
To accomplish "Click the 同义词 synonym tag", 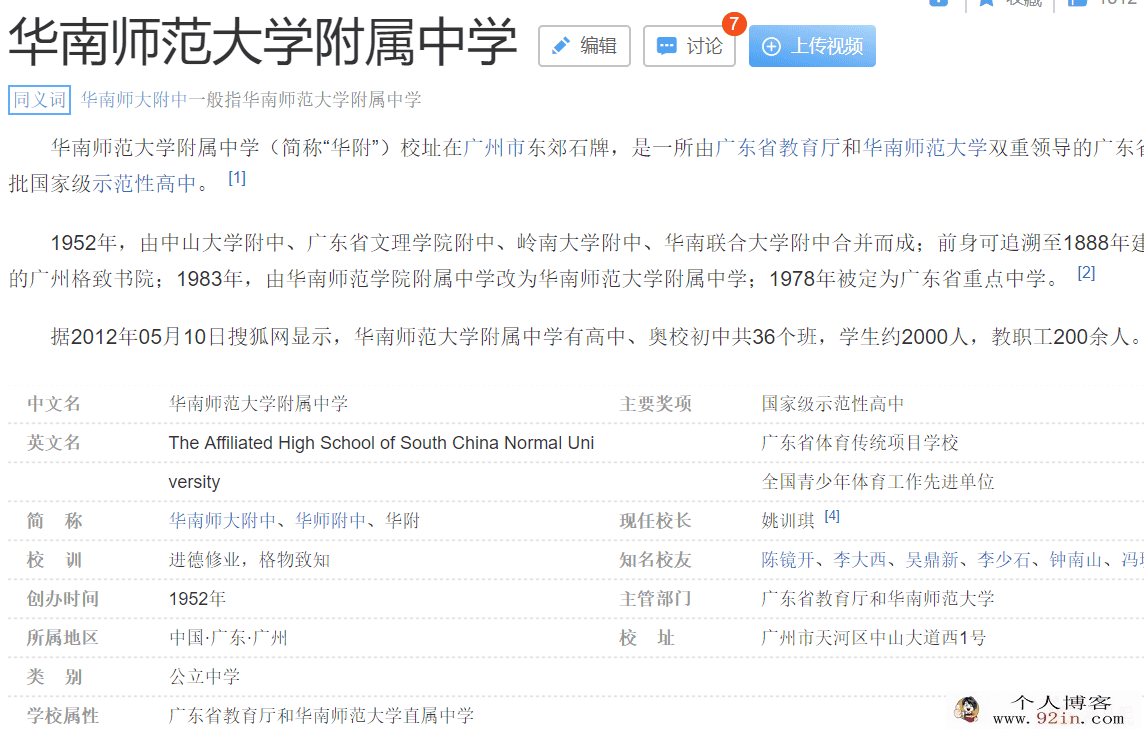I will pos(39,99).
